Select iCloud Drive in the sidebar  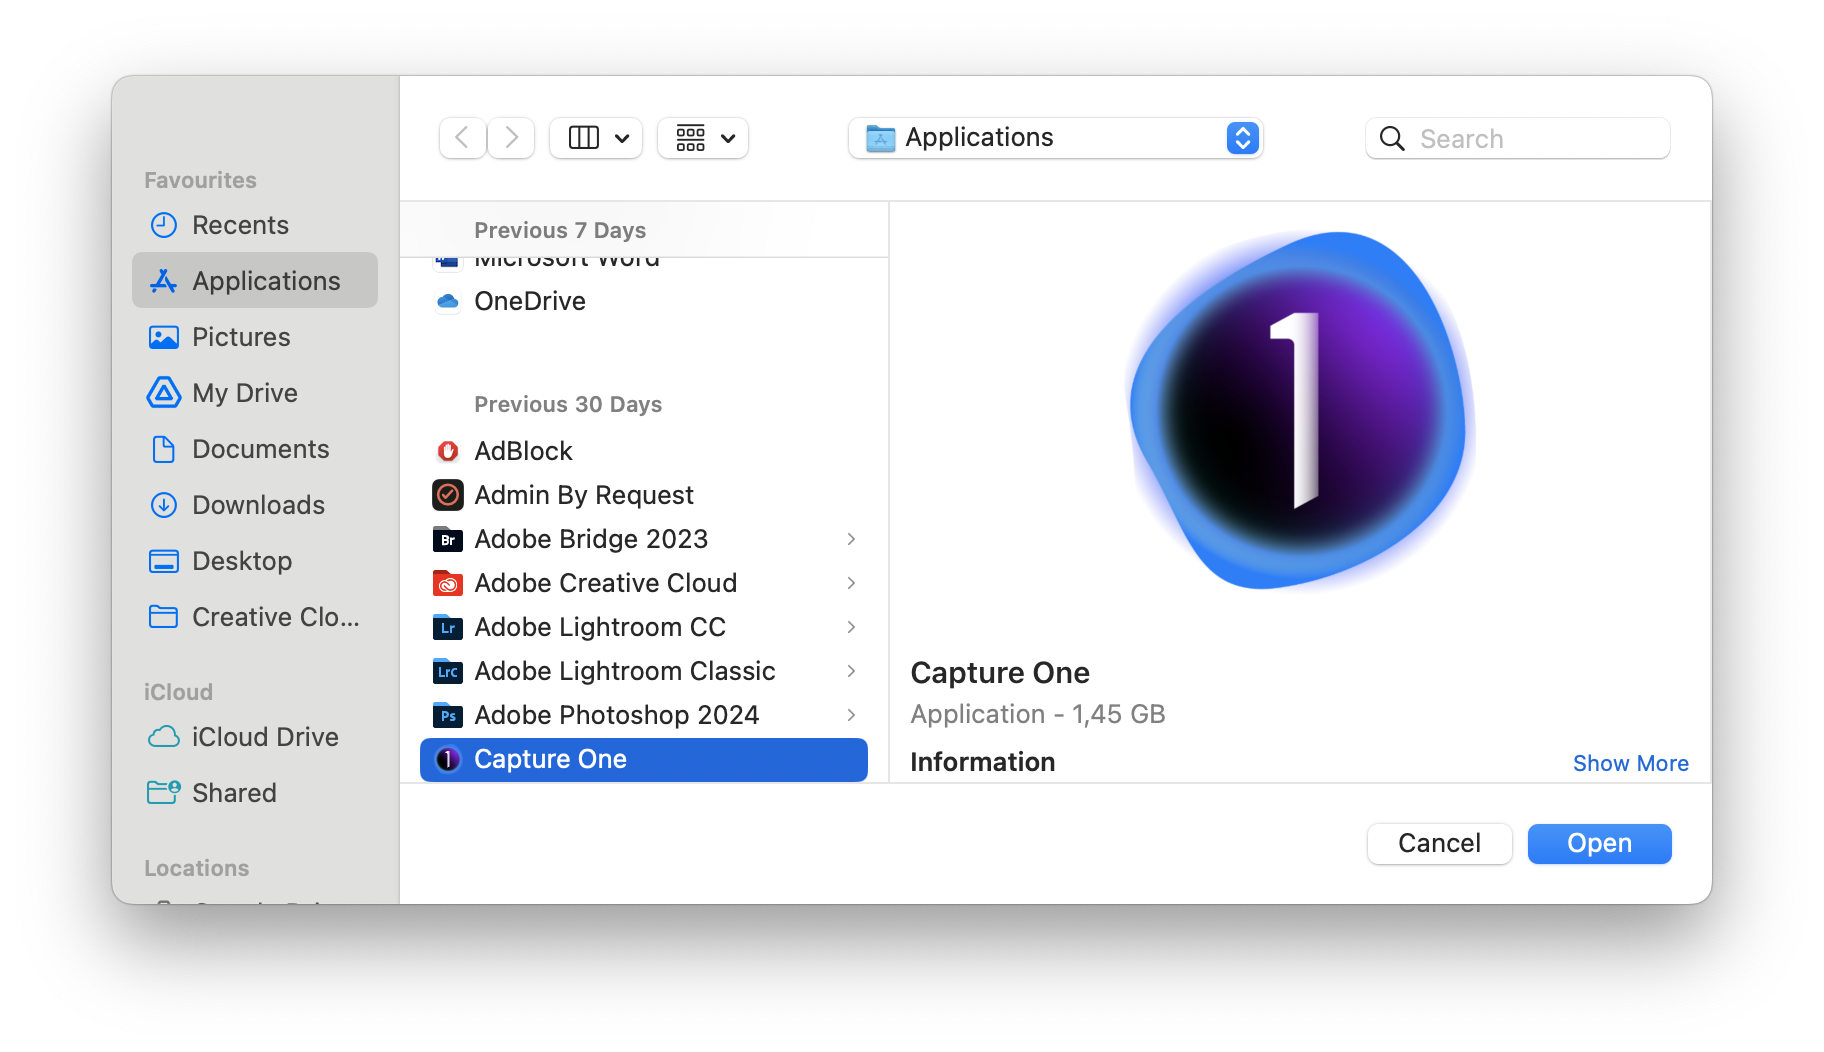(x=255, y=737)
